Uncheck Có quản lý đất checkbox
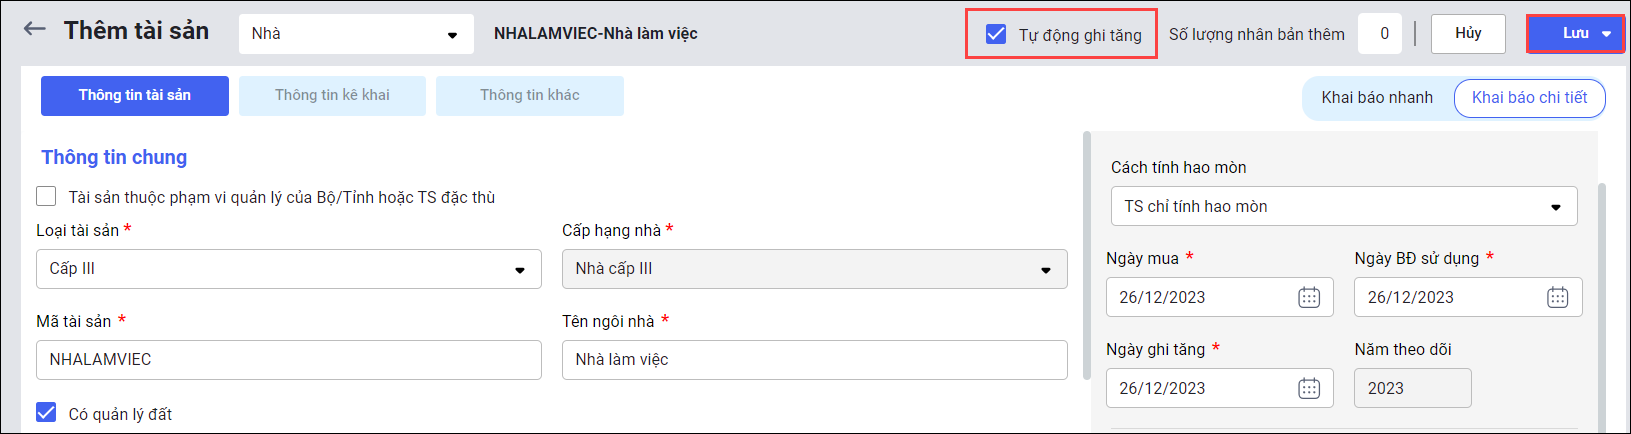This screenshot has height=434, width=1631. click(x=46, y=413)
